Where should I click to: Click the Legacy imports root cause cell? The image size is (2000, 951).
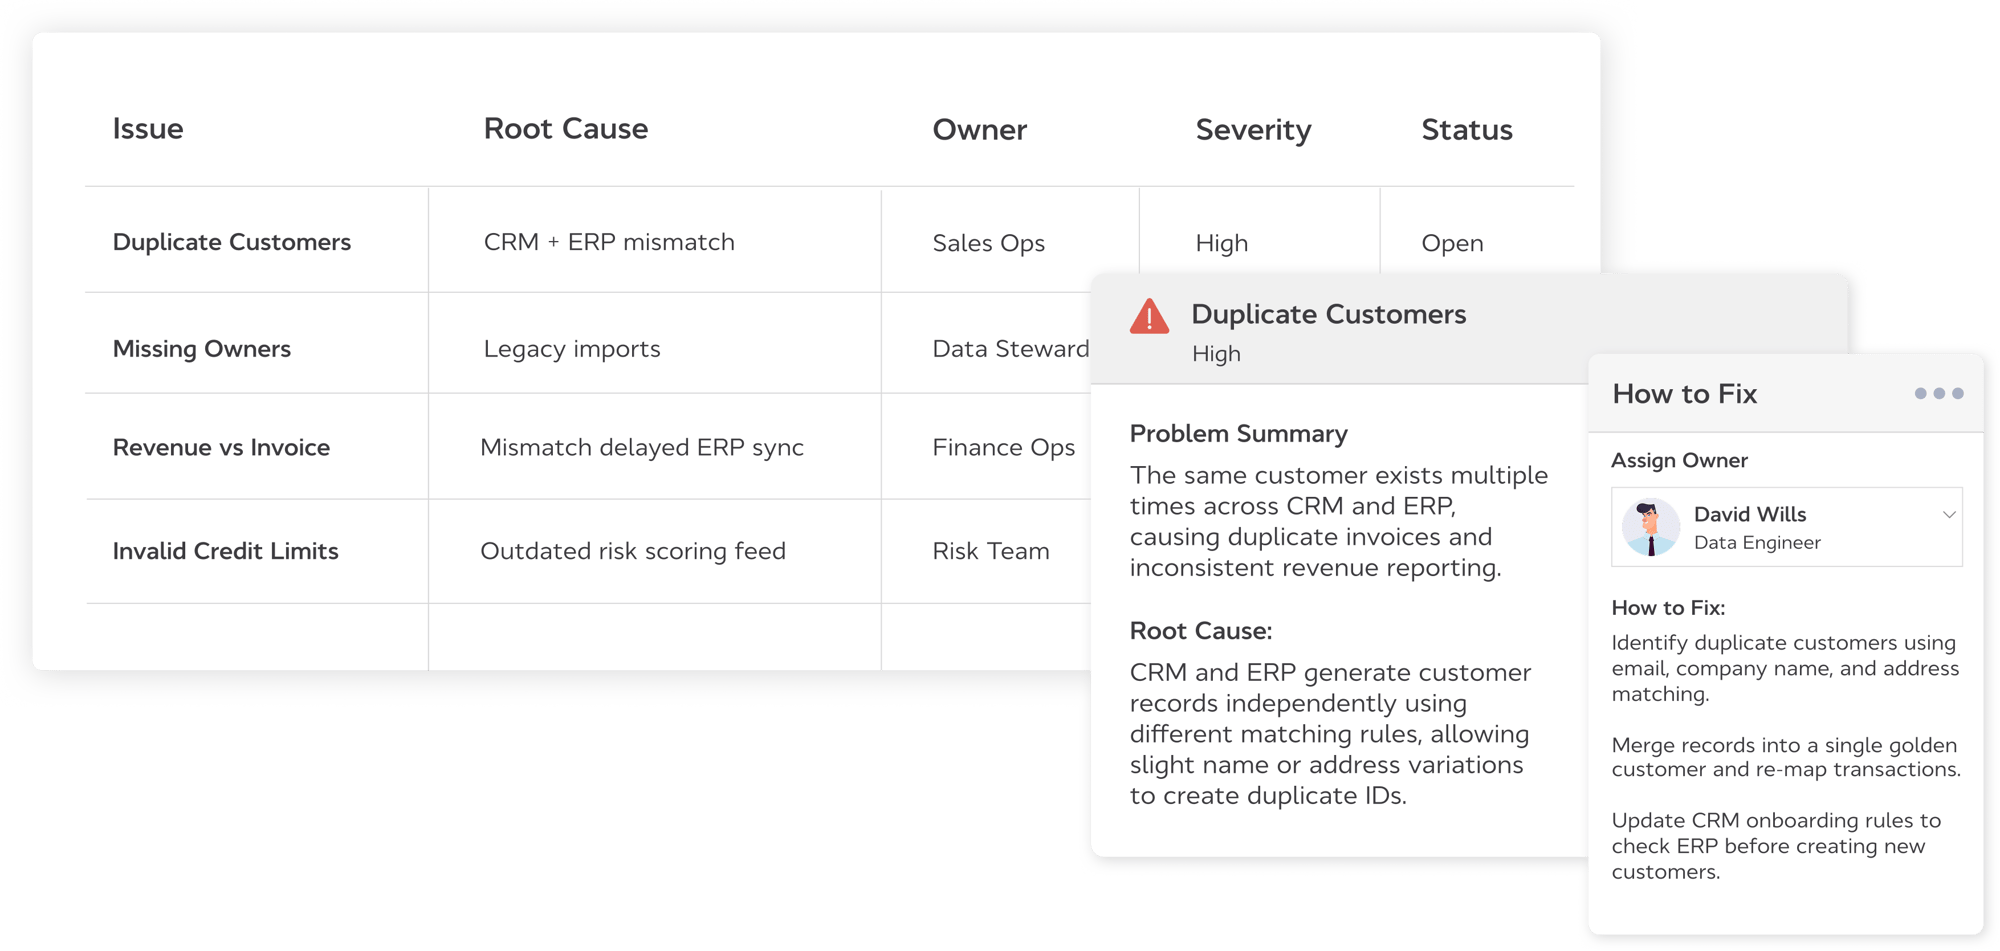[572, 349]
